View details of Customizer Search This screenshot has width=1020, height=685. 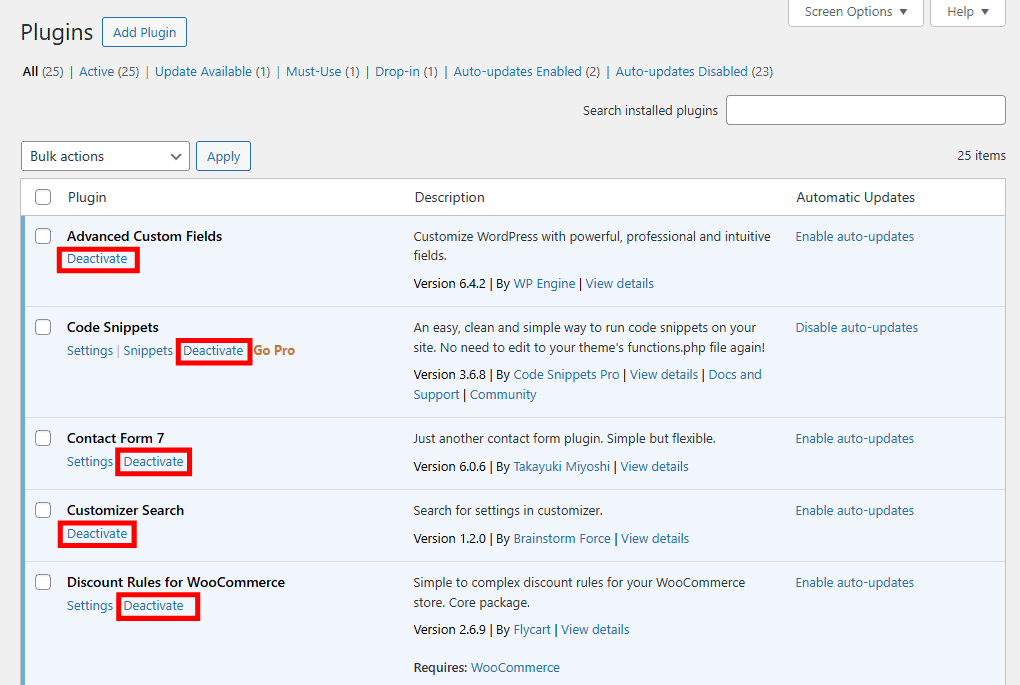655,539
